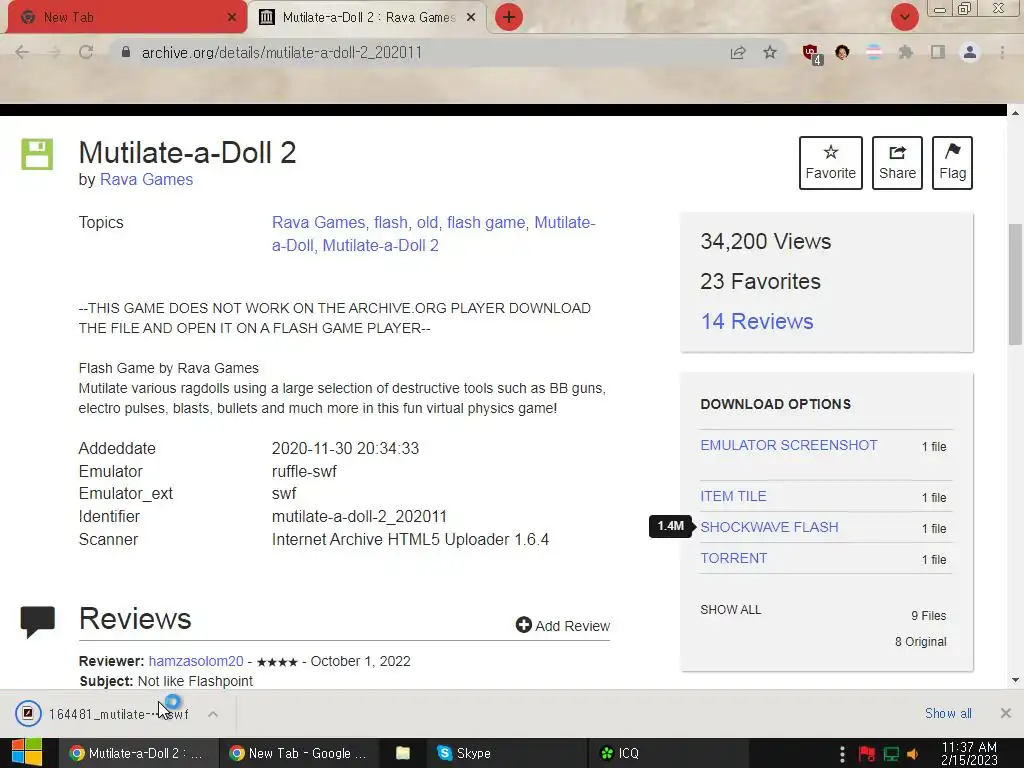The height and width of the screenshot is (768, 1024).
Task: Select the Mutilate-a-Doll 2 browser tab
Action: click(x=367, y=17)
